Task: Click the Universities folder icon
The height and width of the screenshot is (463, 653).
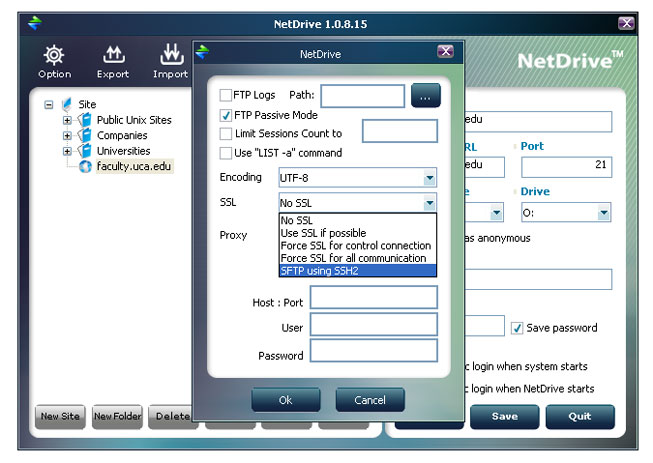Action: tap(85, 151)
